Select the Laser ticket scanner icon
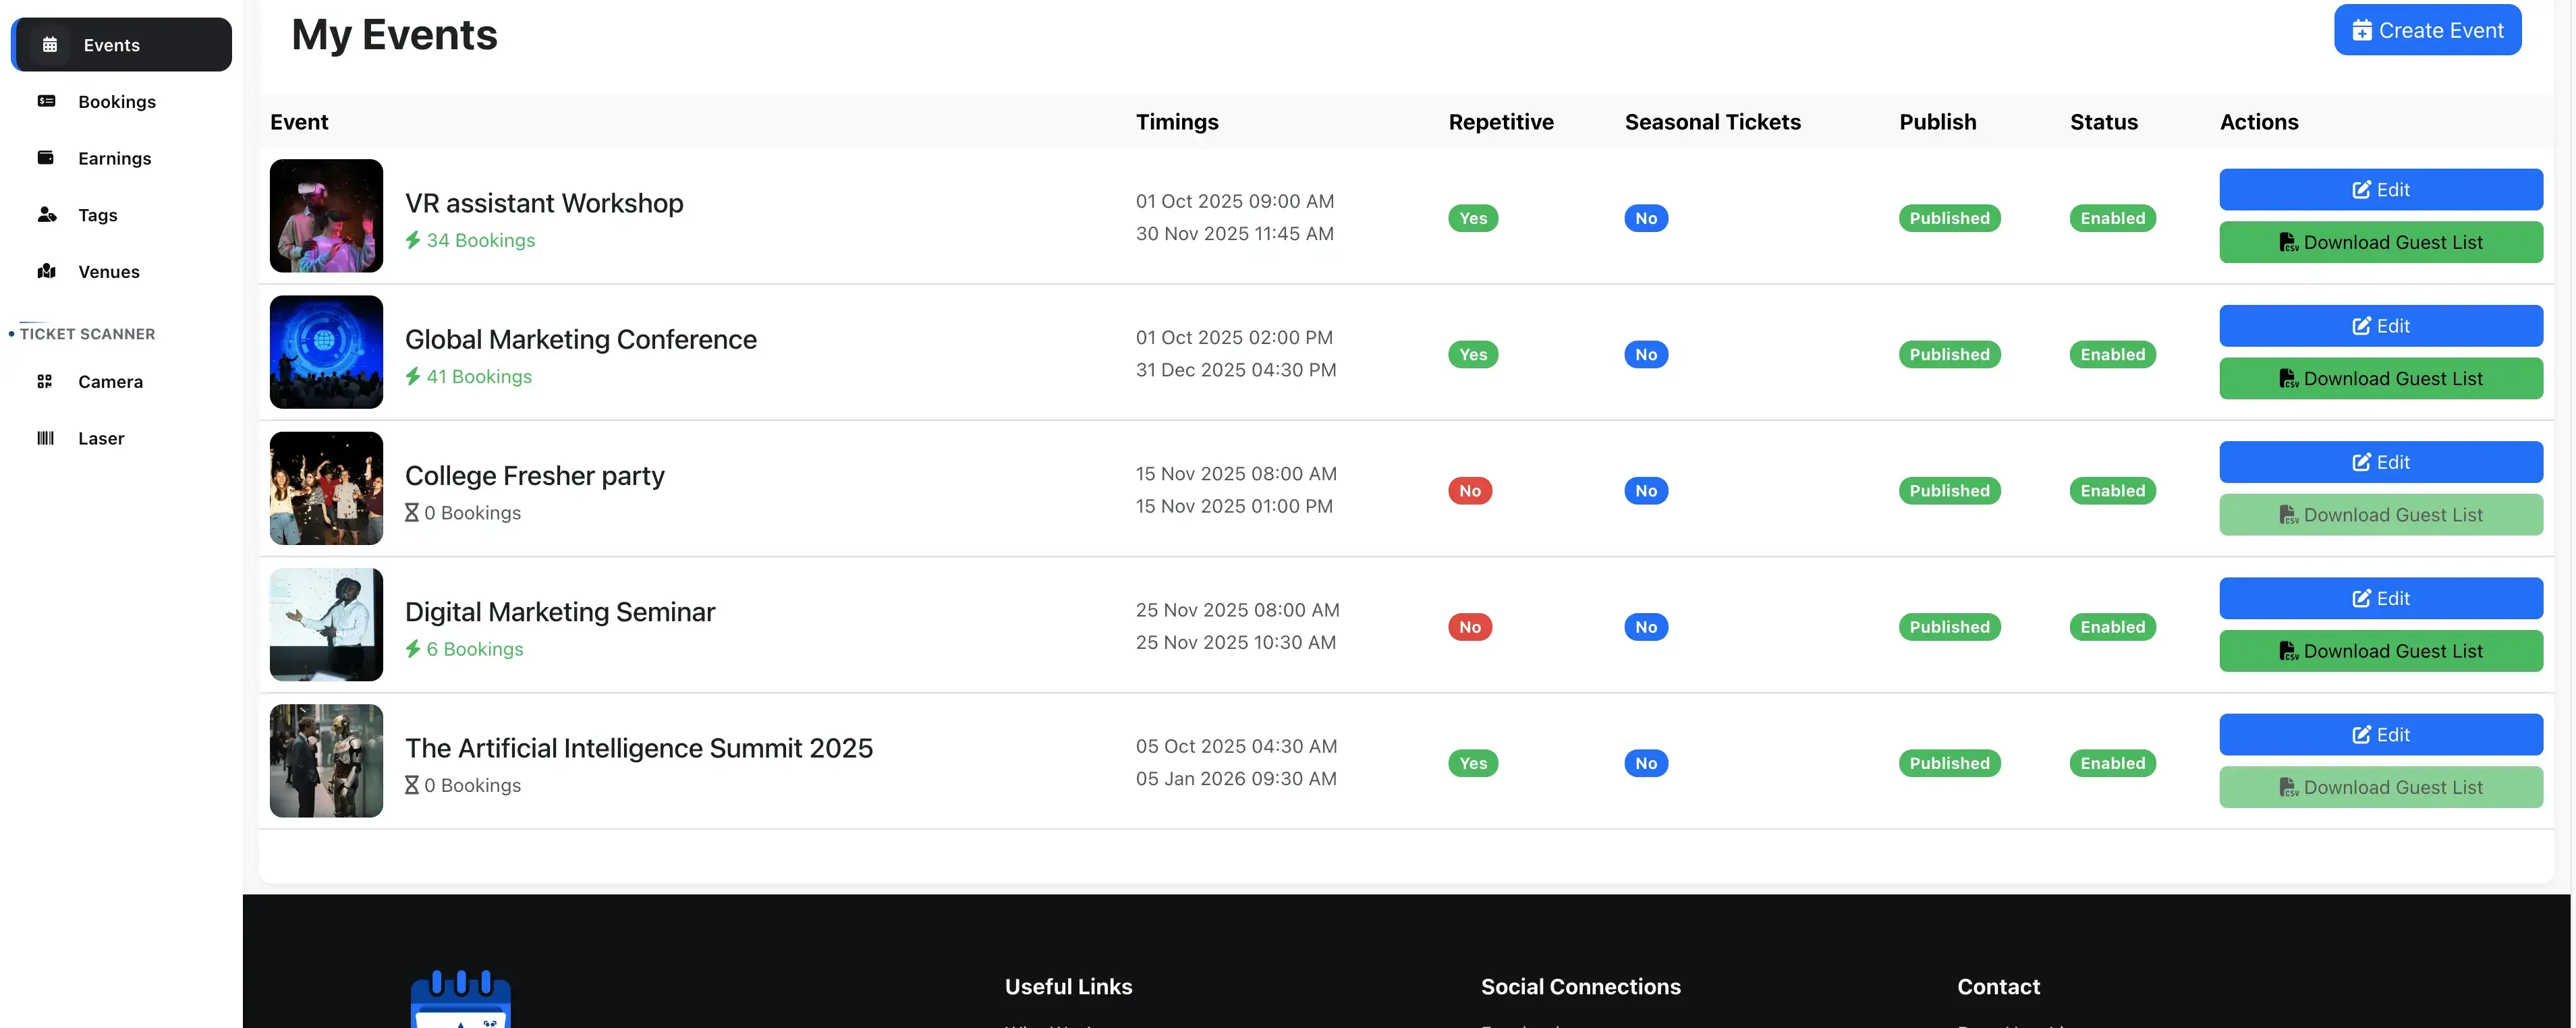The width and height of the screenshot is (2576, 1028). pos(45,438)
